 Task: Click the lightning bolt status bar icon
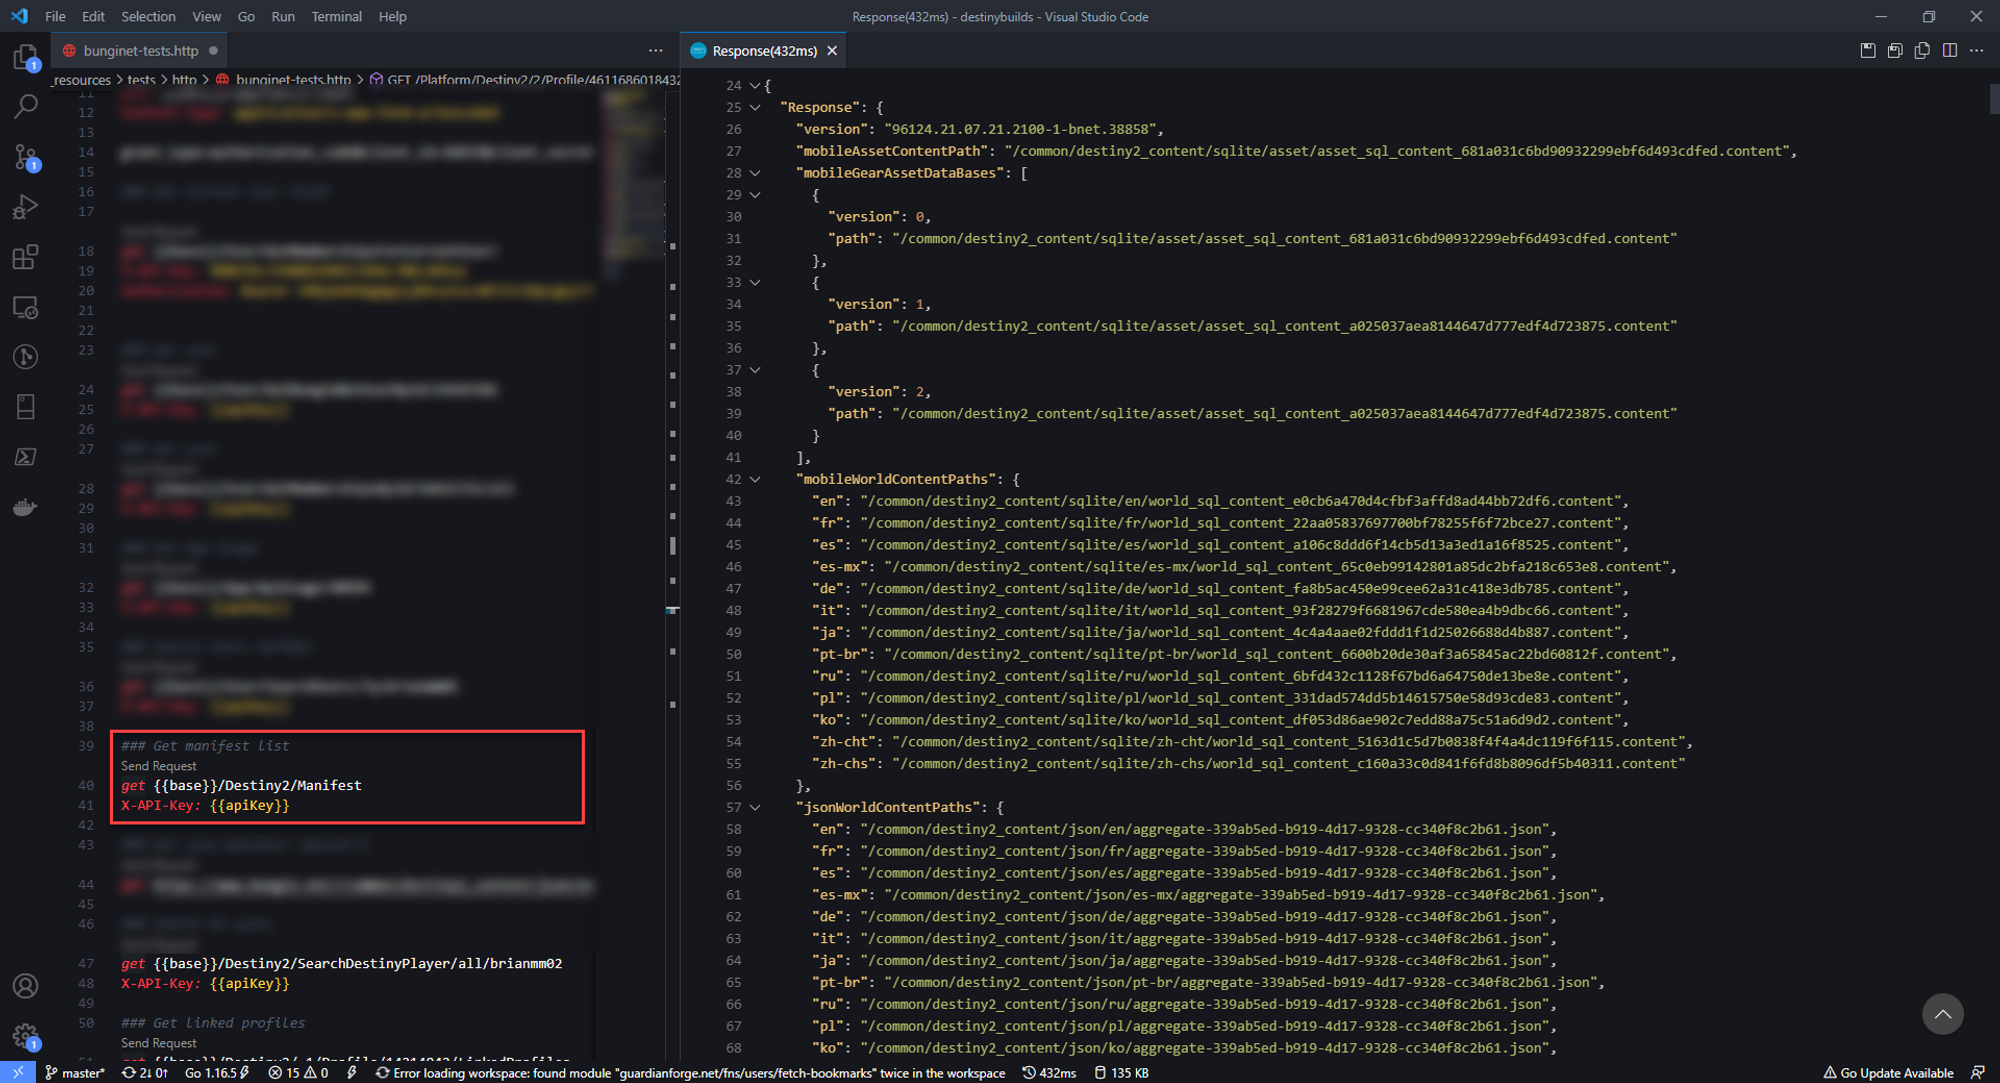point(352,1072)
